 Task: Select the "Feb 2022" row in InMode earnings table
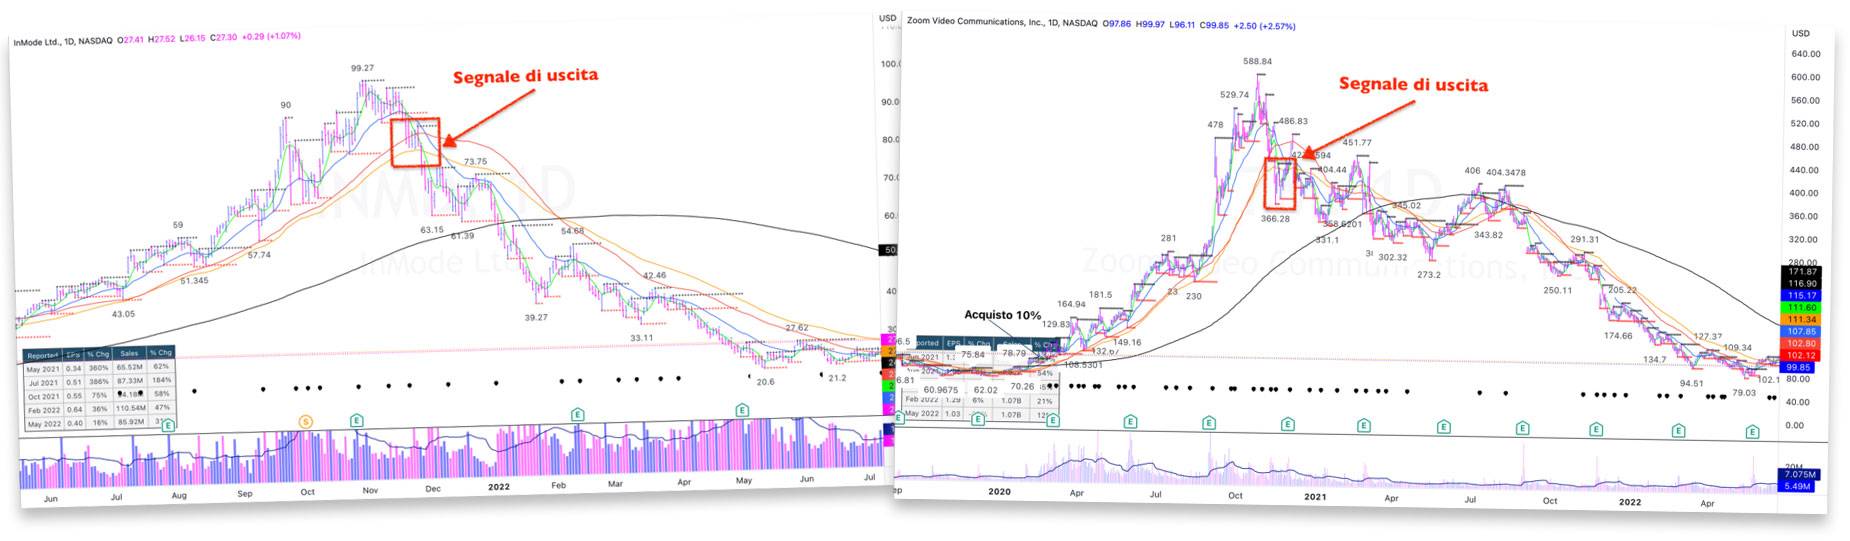click(x=43, y=409)
